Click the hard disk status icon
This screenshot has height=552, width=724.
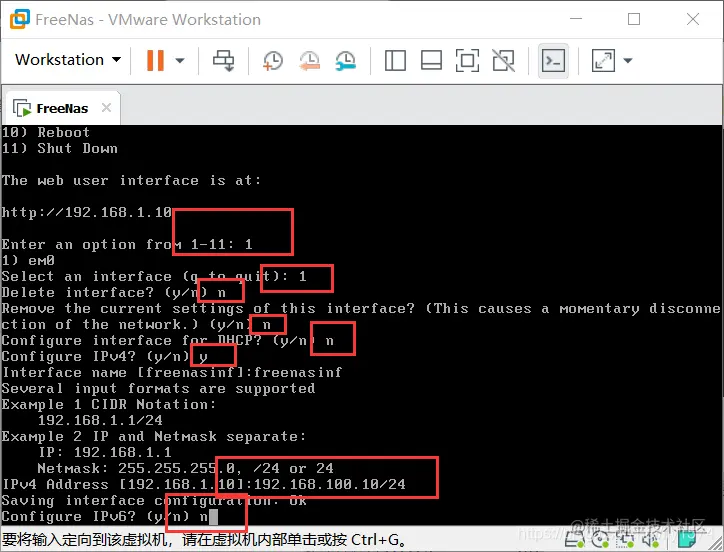tap(575, 540)
